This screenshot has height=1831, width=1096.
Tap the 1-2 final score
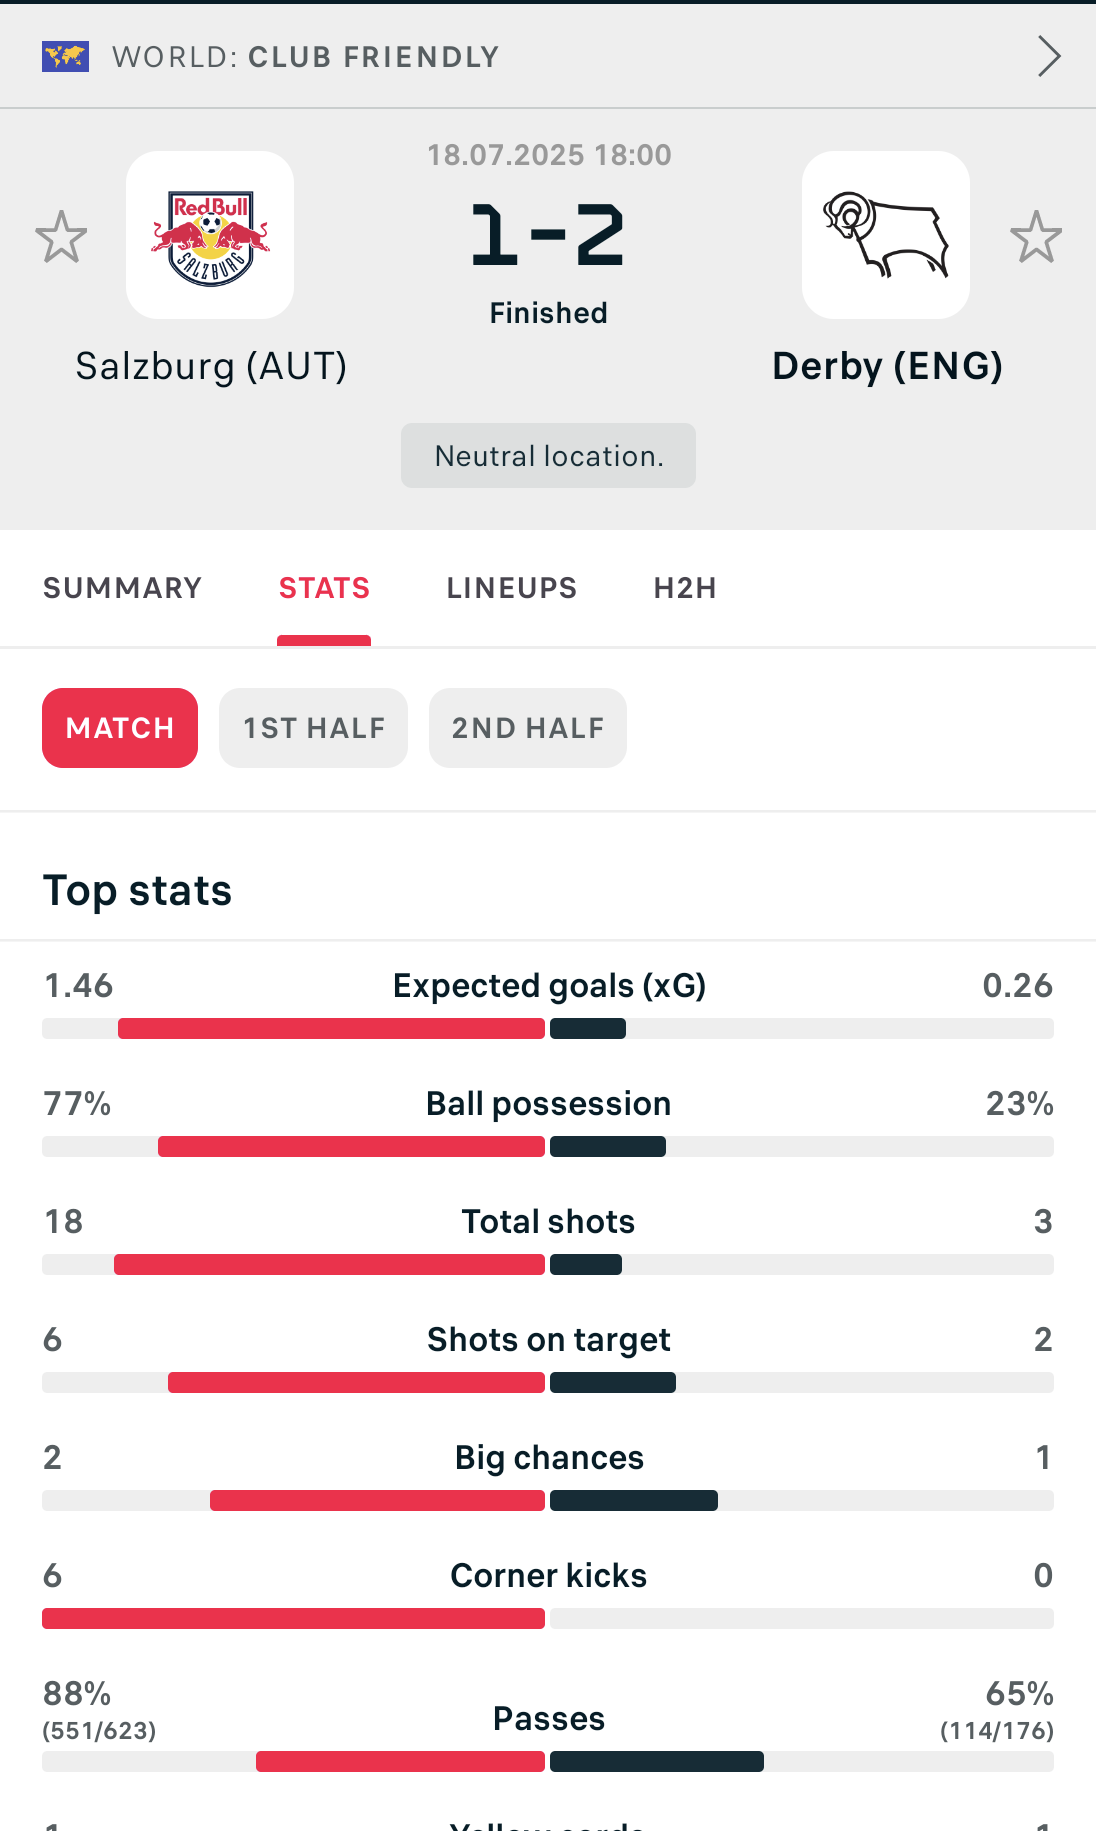548,236
